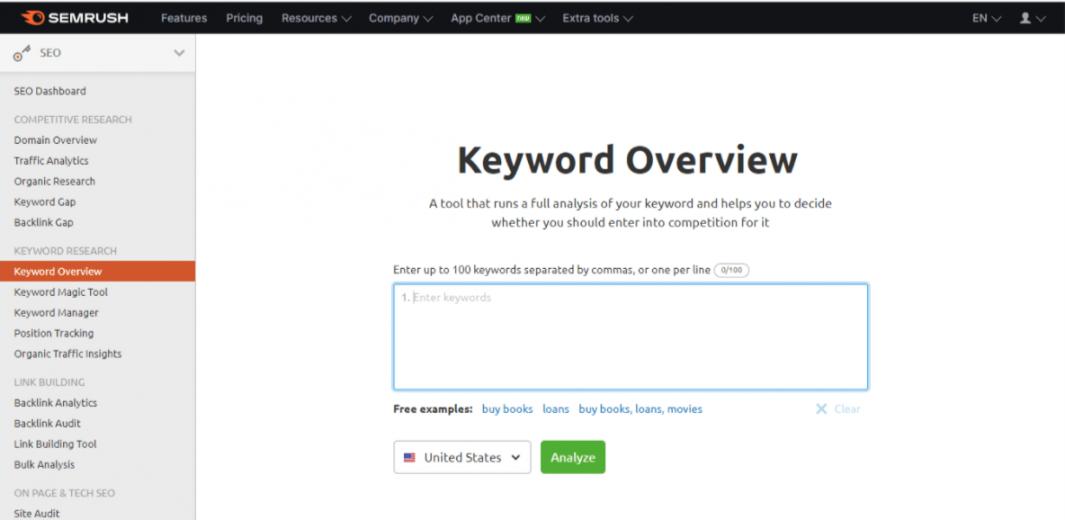The width and height of the screenshot is (1065, 520).
Task: Select Backlink Analytics in sidebar
Action: coord(56,403)
